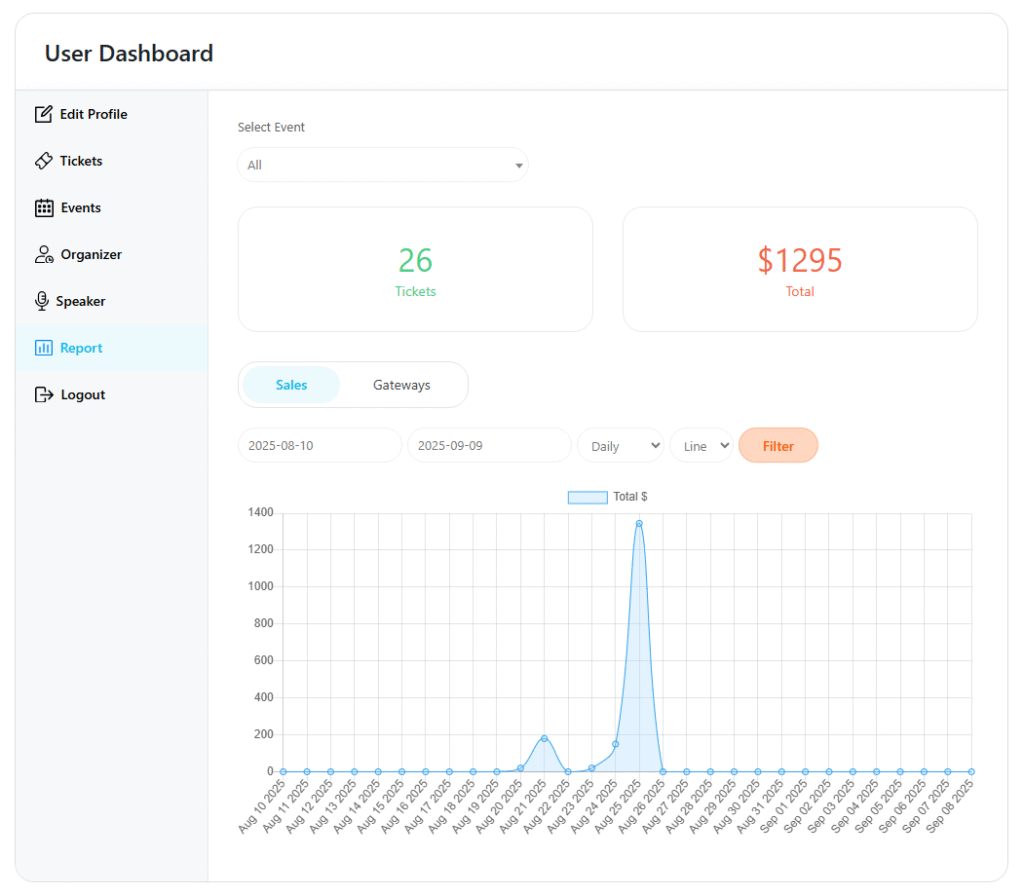Select the Sales tab
This screenshot has width=1024, height=895.
(290, 384)
